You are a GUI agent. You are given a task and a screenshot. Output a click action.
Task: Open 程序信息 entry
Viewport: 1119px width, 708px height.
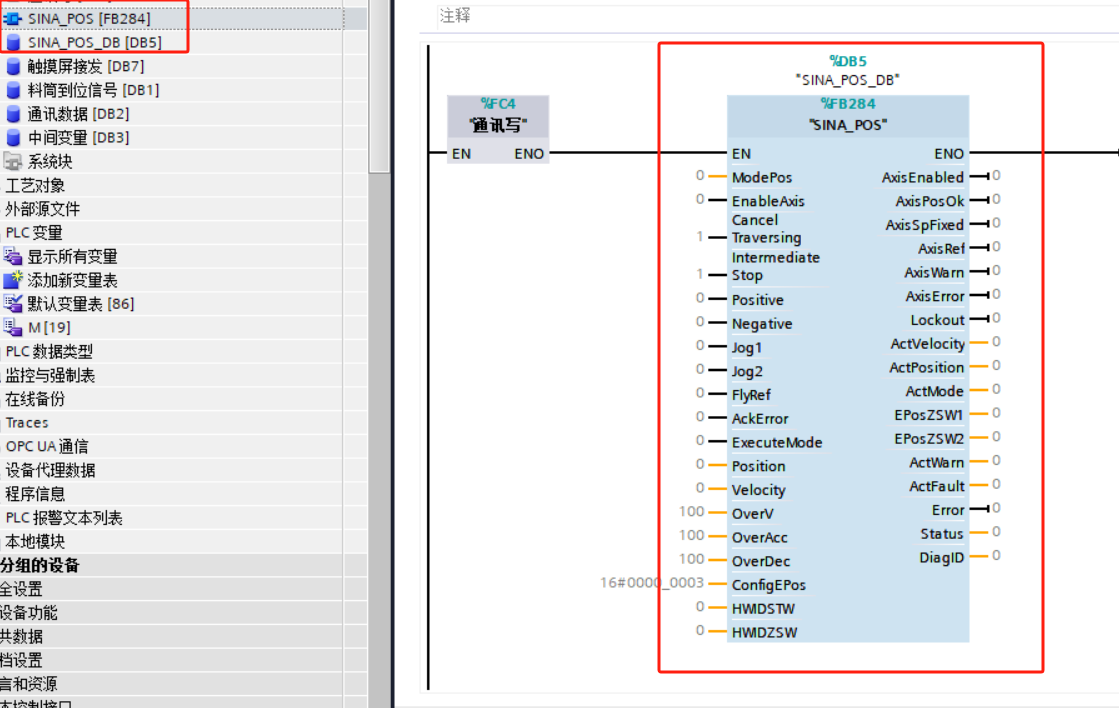point(35,494)
